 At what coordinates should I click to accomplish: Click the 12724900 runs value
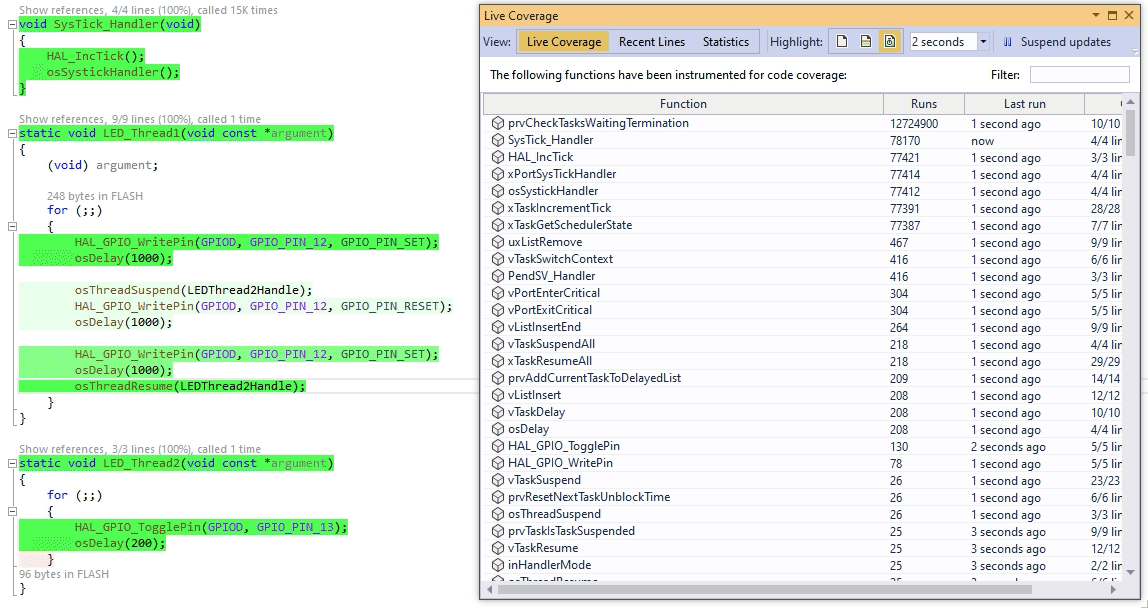(x=914, y=124)
